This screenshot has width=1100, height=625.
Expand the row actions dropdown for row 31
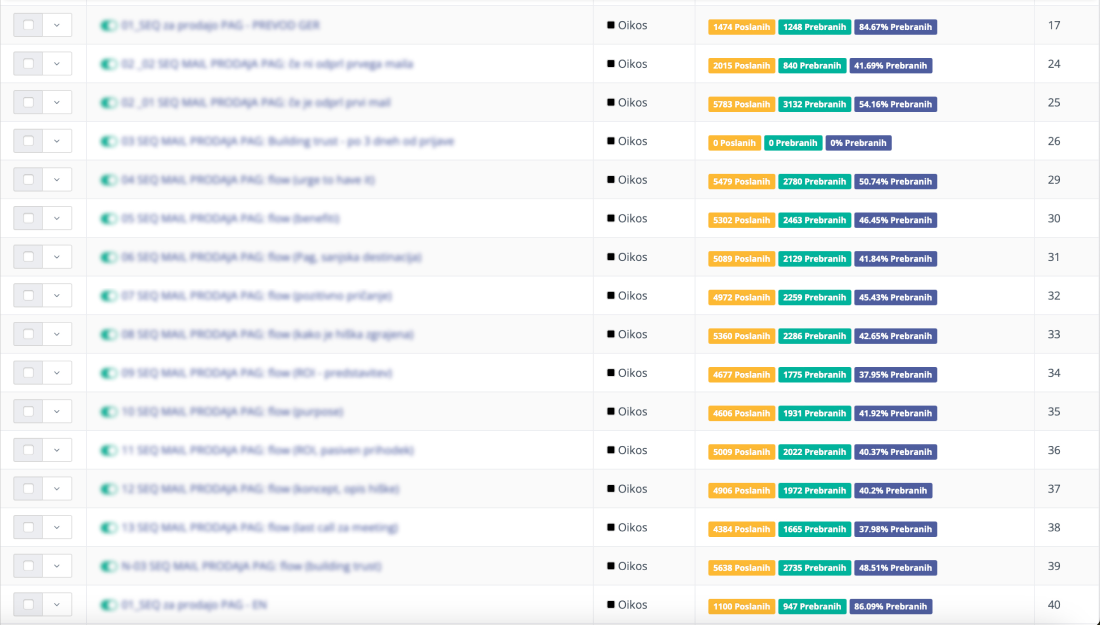tap(57, 257)
